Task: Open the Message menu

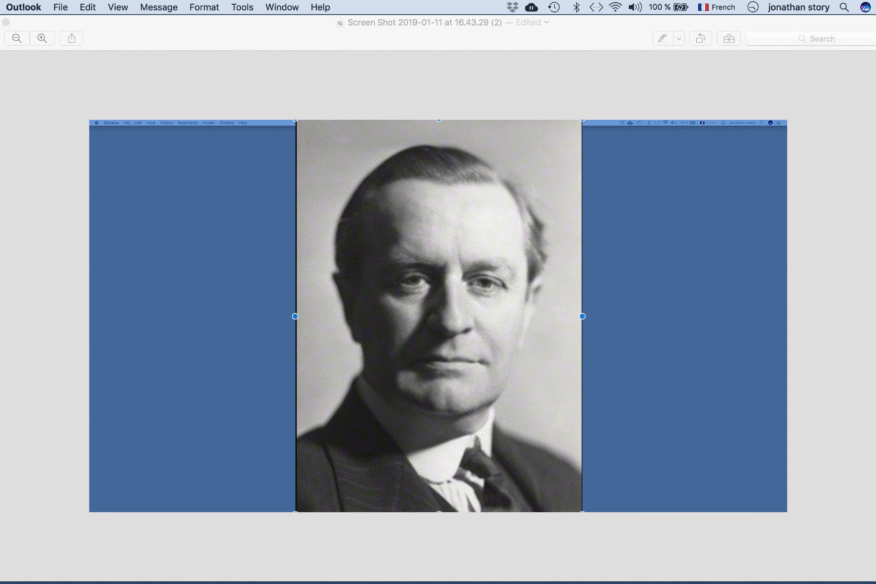Action: click(158, 7)
